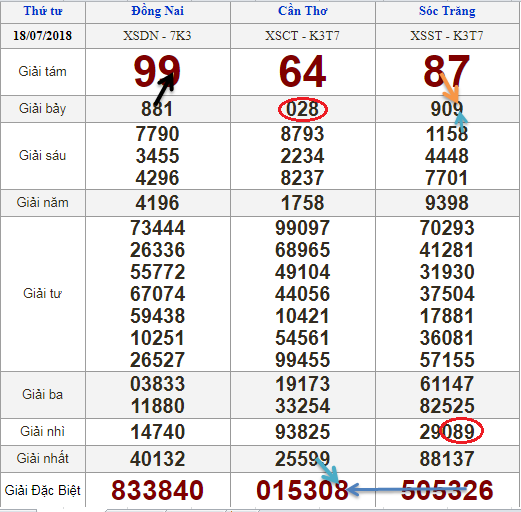Select first prize number 40132
This screenshot has width=521, height=512.
[x=157, y=459]
